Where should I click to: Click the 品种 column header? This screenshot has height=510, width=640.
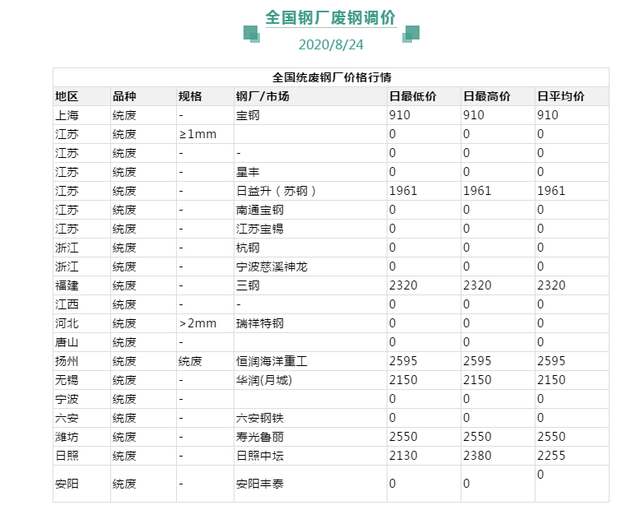coord(124,96)
